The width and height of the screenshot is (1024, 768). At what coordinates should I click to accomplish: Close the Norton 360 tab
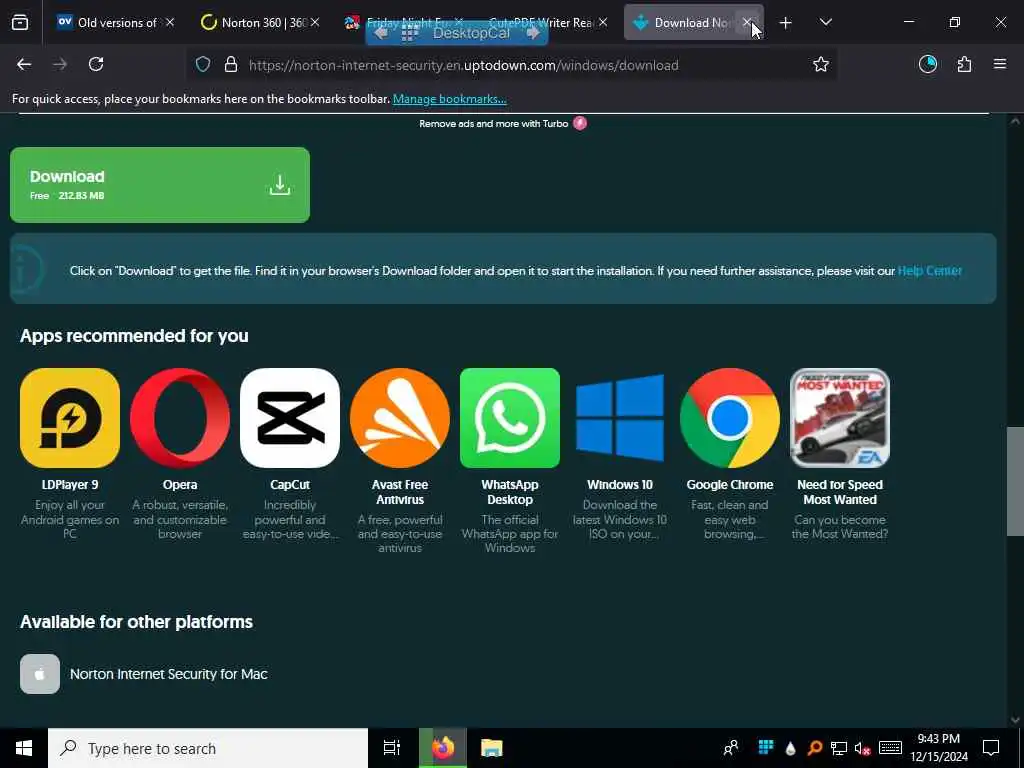coord(315,22)
